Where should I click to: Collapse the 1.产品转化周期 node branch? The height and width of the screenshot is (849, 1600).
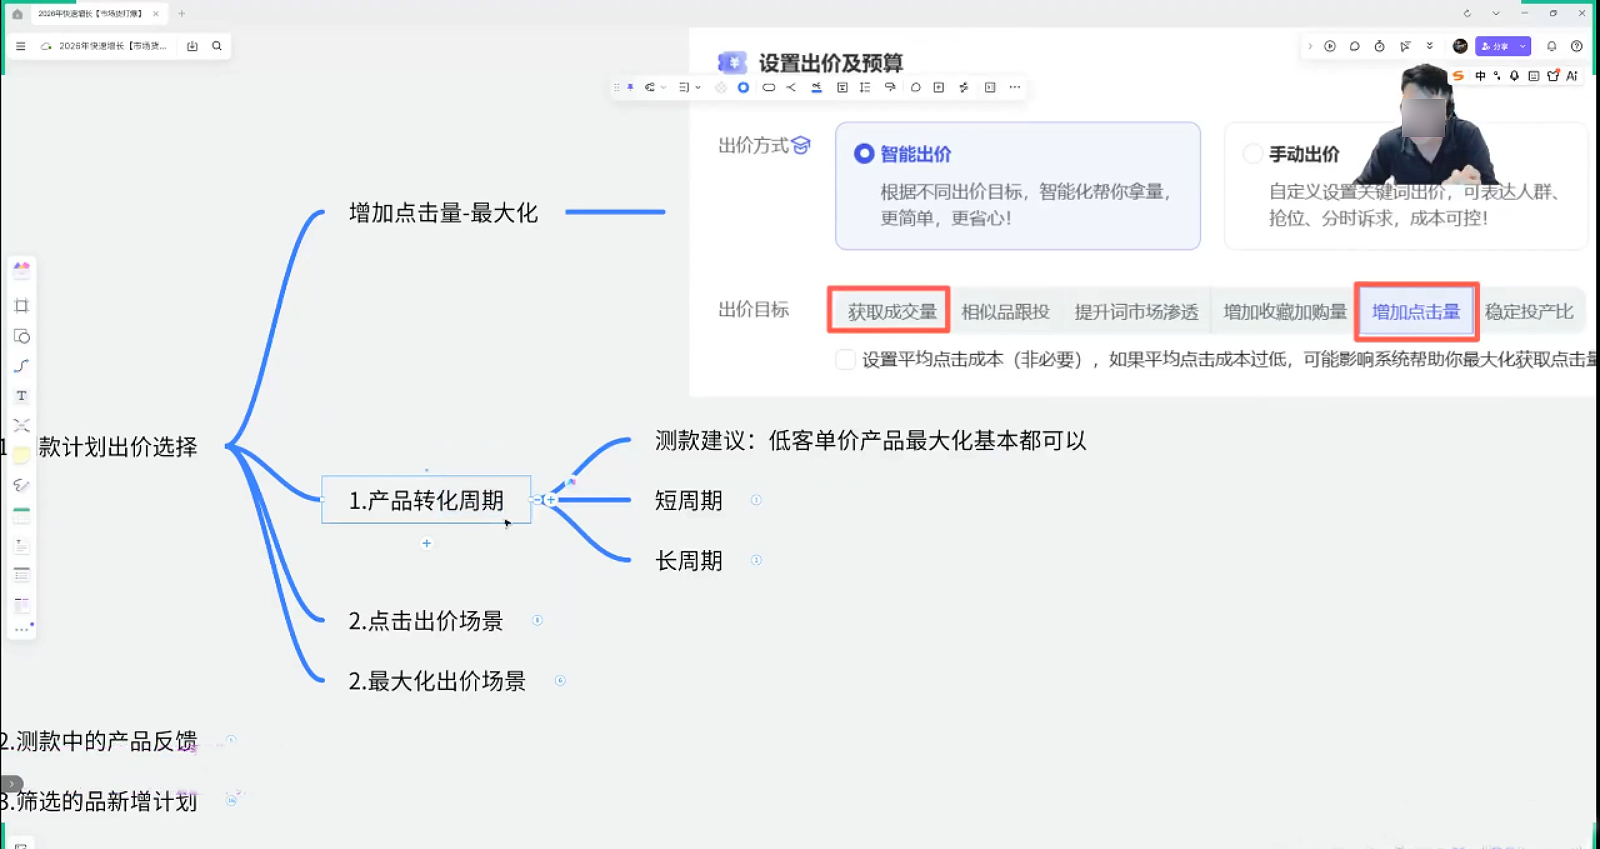pyautogui.click(x=538, y=500)
